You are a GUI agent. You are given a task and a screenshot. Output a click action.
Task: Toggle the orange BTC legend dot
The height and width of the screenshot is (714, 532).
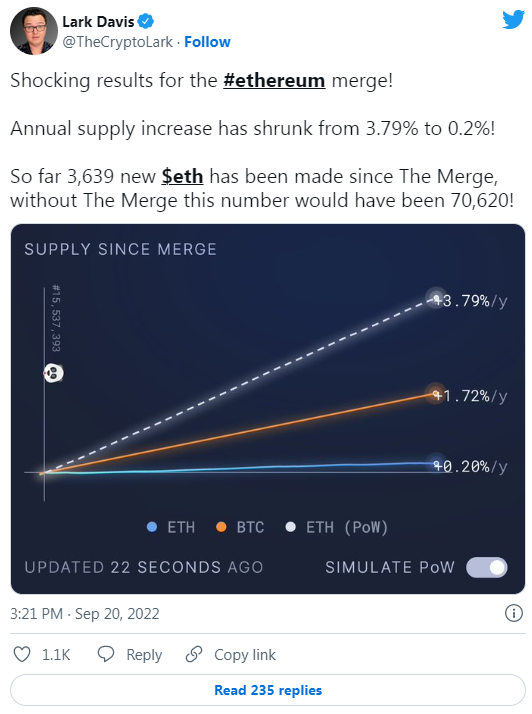pyautogui.click(x=221, y=527)
